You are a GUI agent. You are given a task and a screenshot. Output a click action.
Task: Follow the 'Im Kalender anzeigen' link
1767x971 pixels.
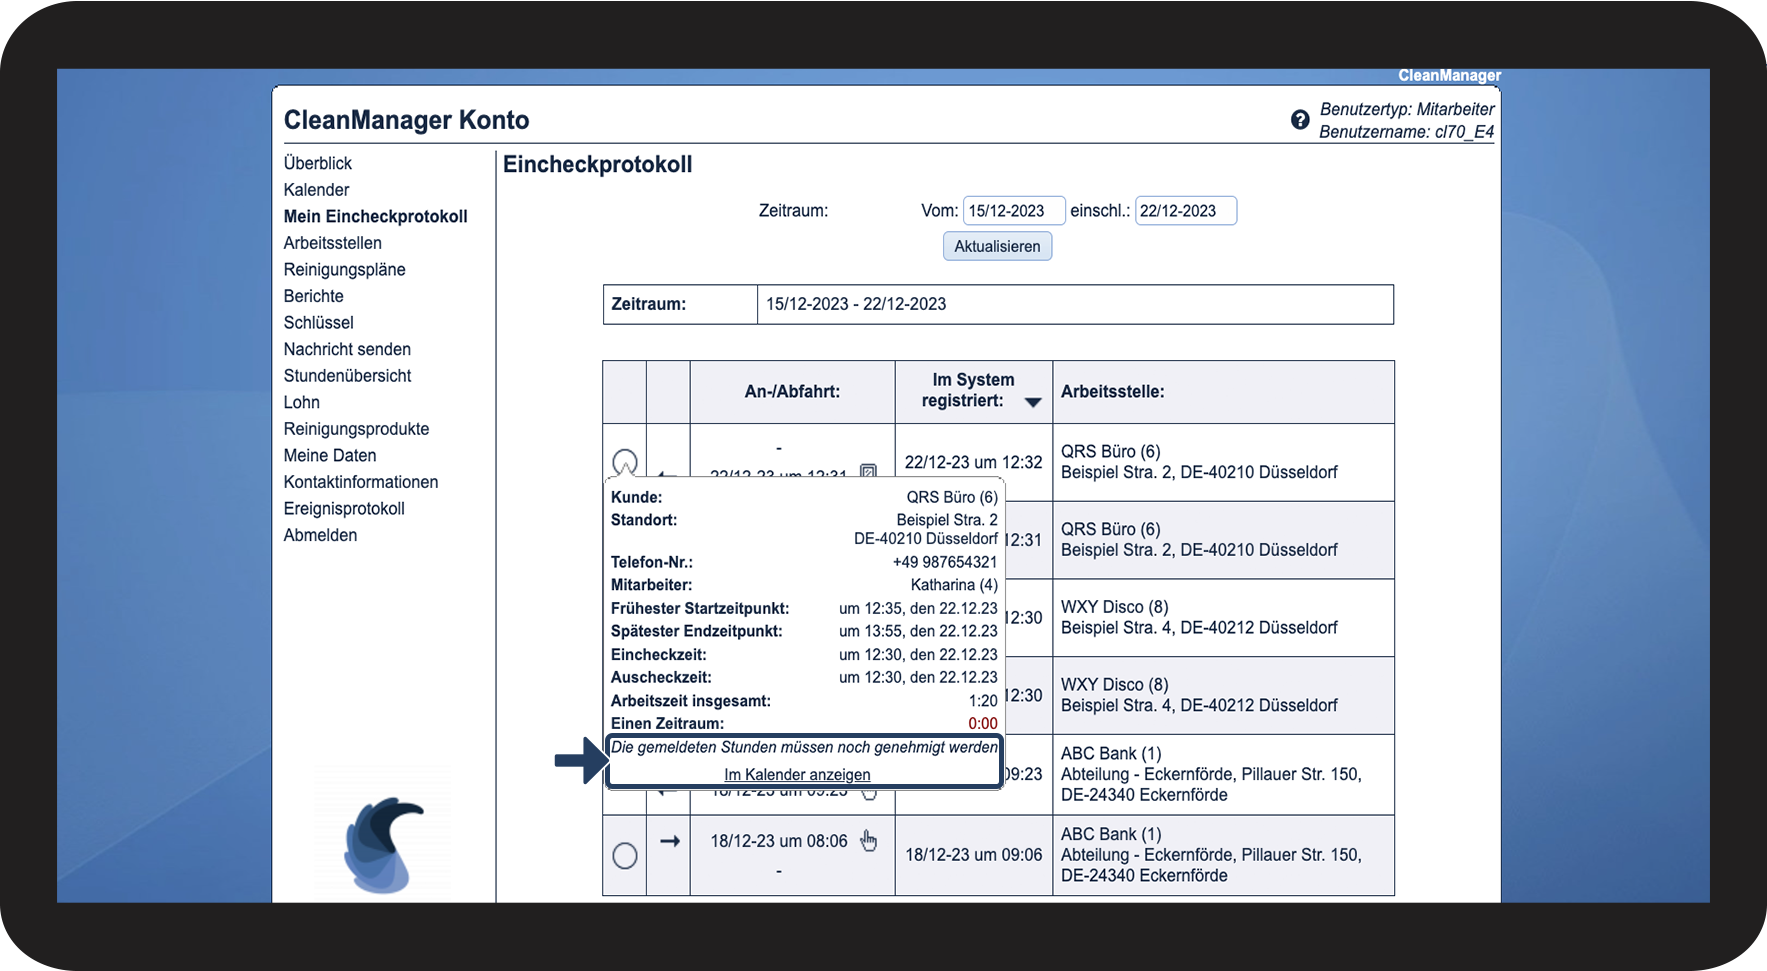(797, 775)
